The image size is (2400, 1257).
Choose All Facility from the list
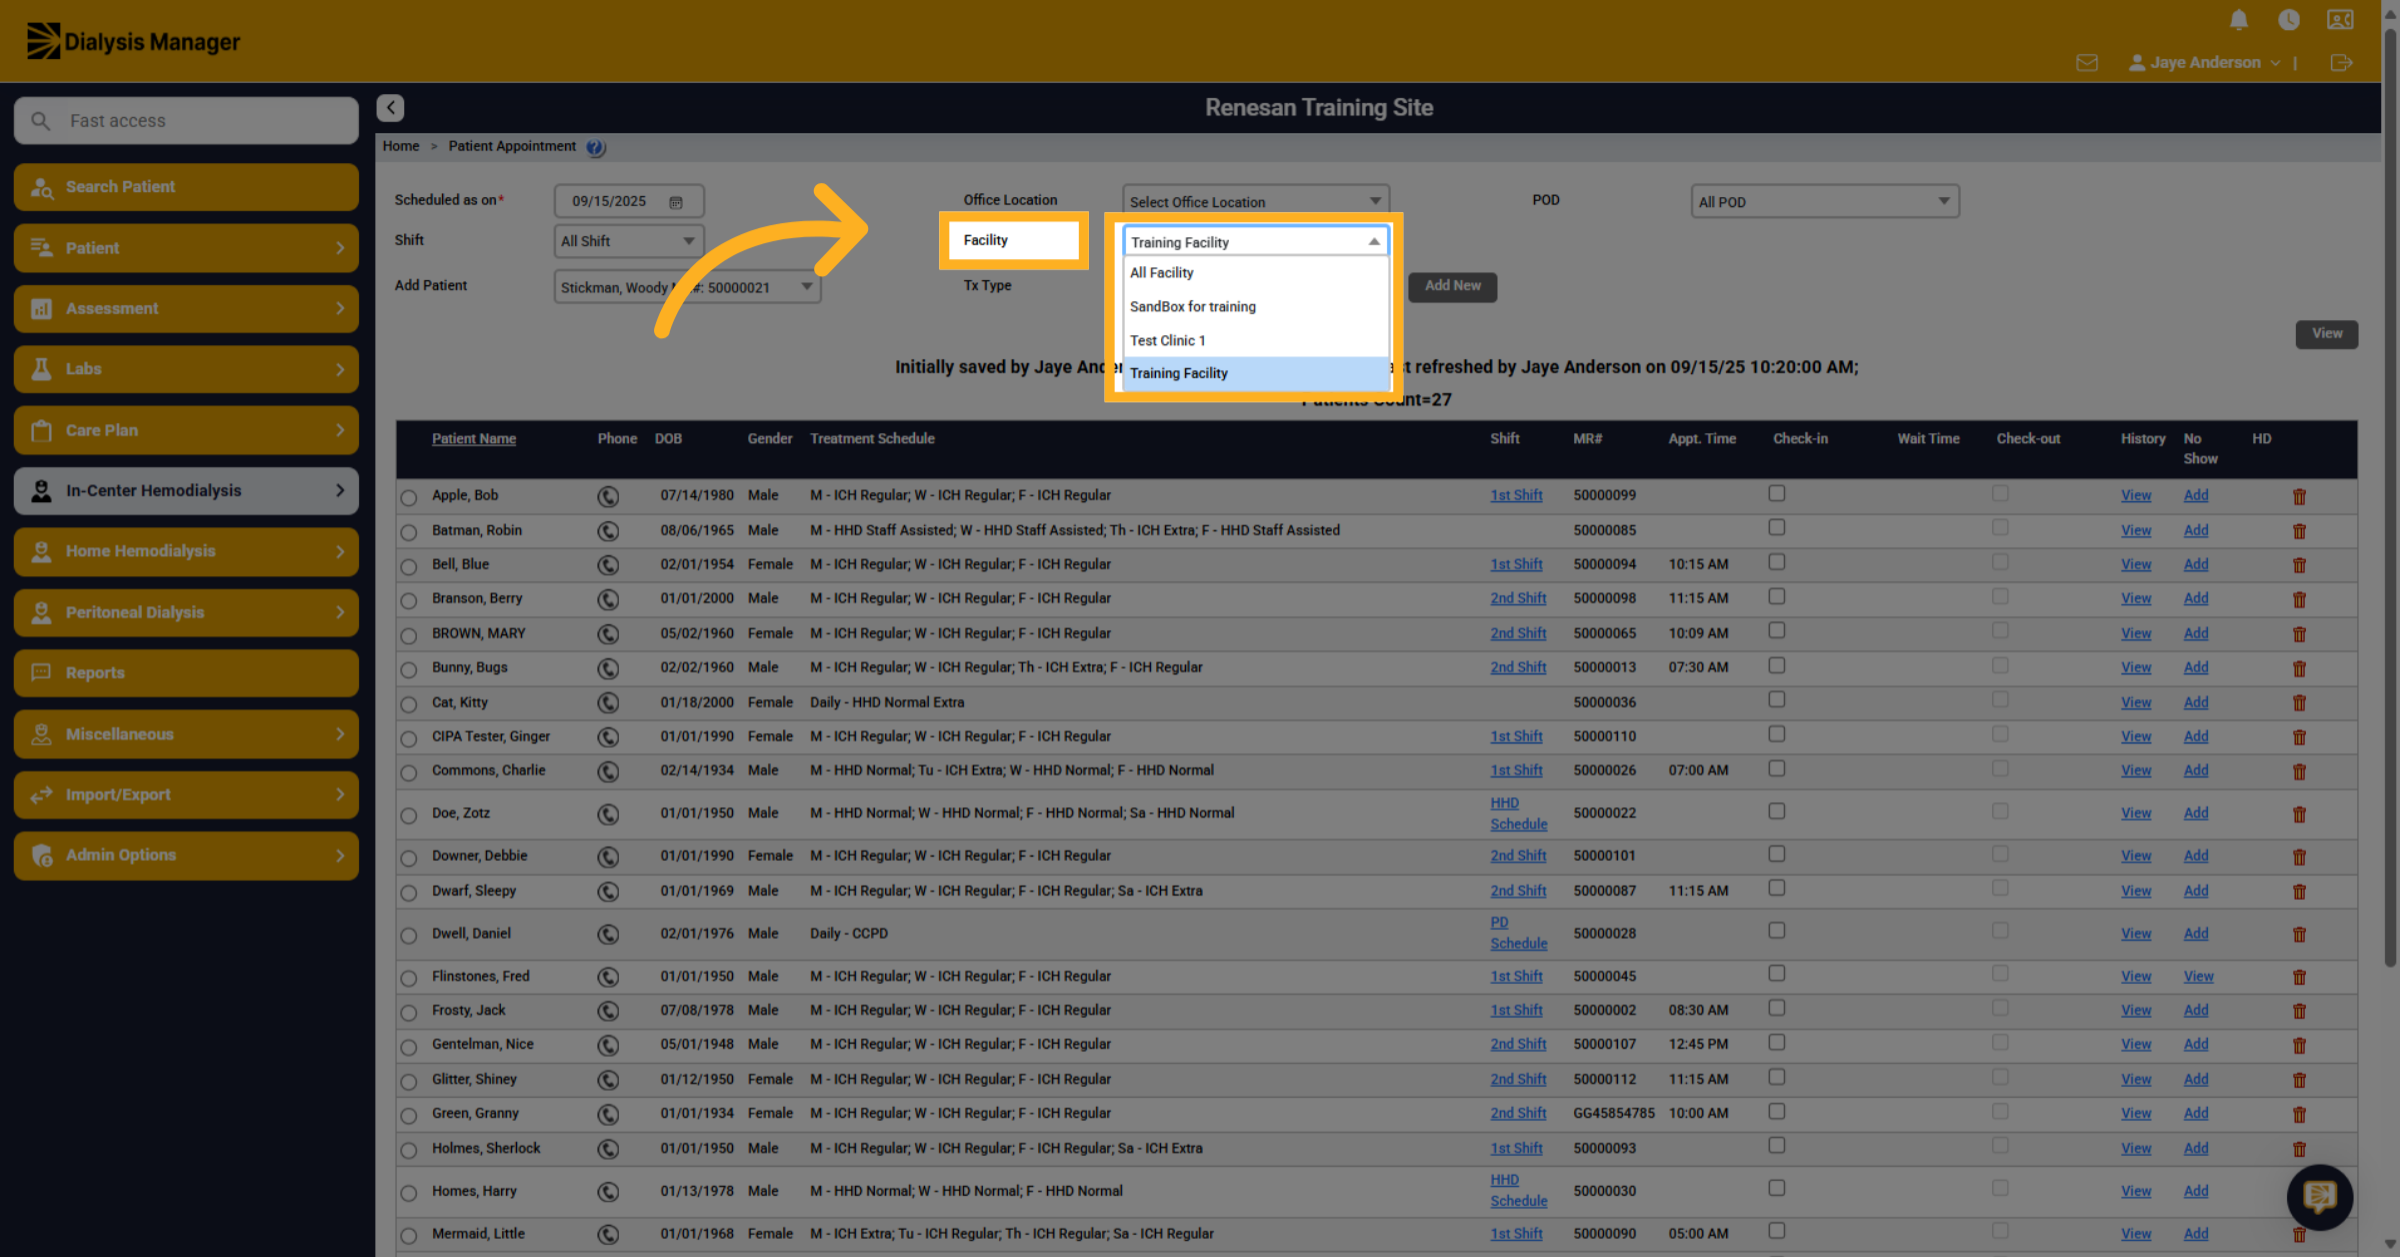[1255, 272]
